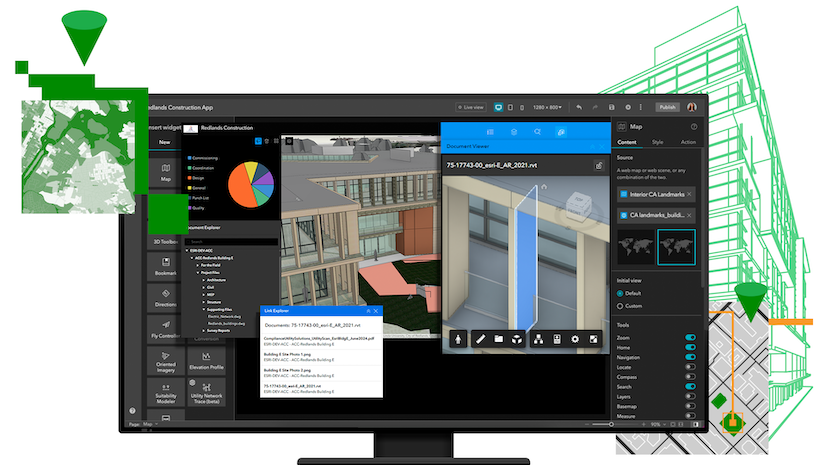Activate first-person walk tool in viewer

tap(458, 339)
